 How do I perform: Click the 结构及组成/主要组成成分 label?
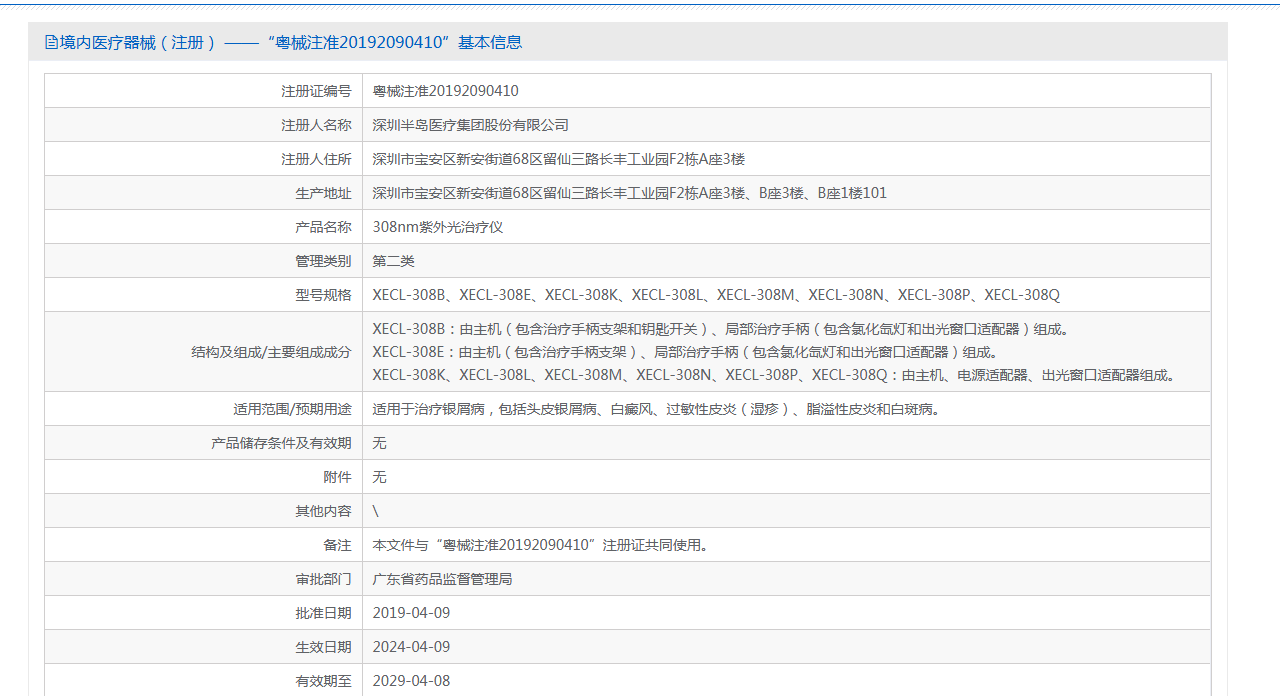pos(272,352)
